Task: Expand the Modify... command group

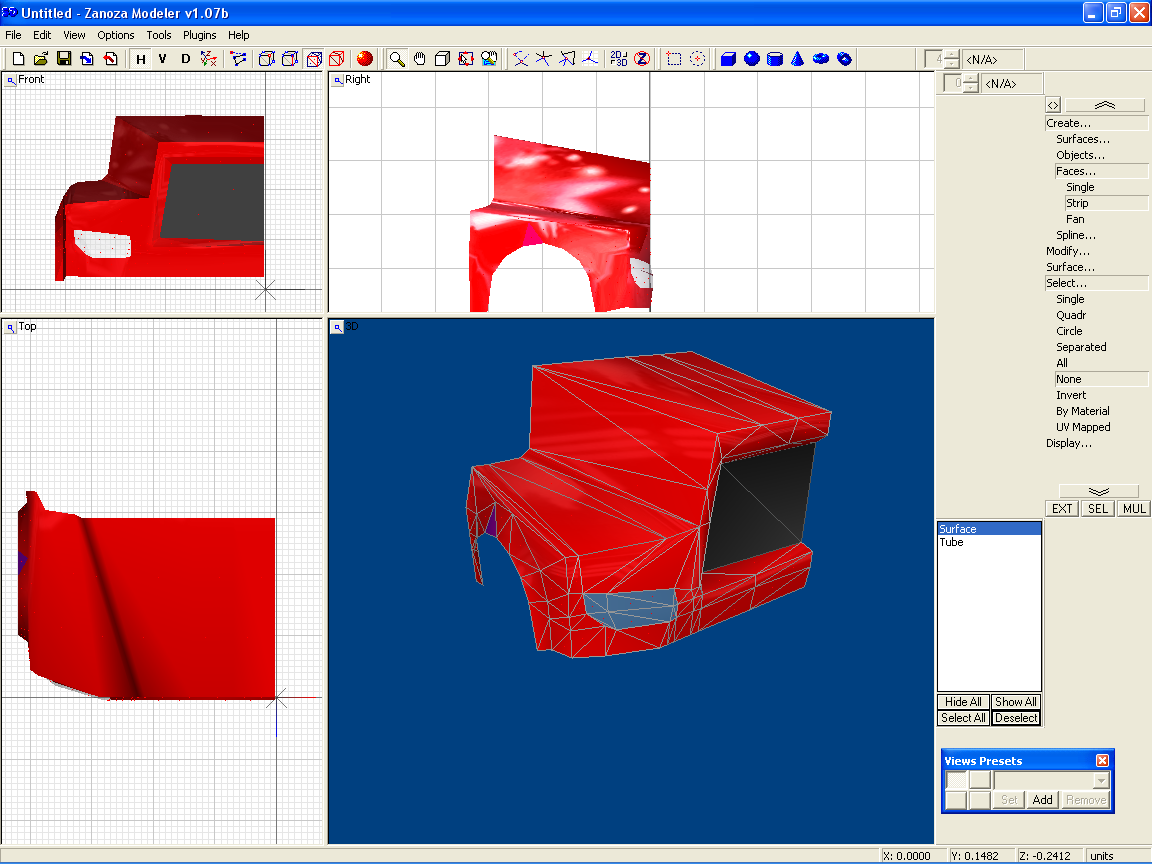Action: 1068,251
